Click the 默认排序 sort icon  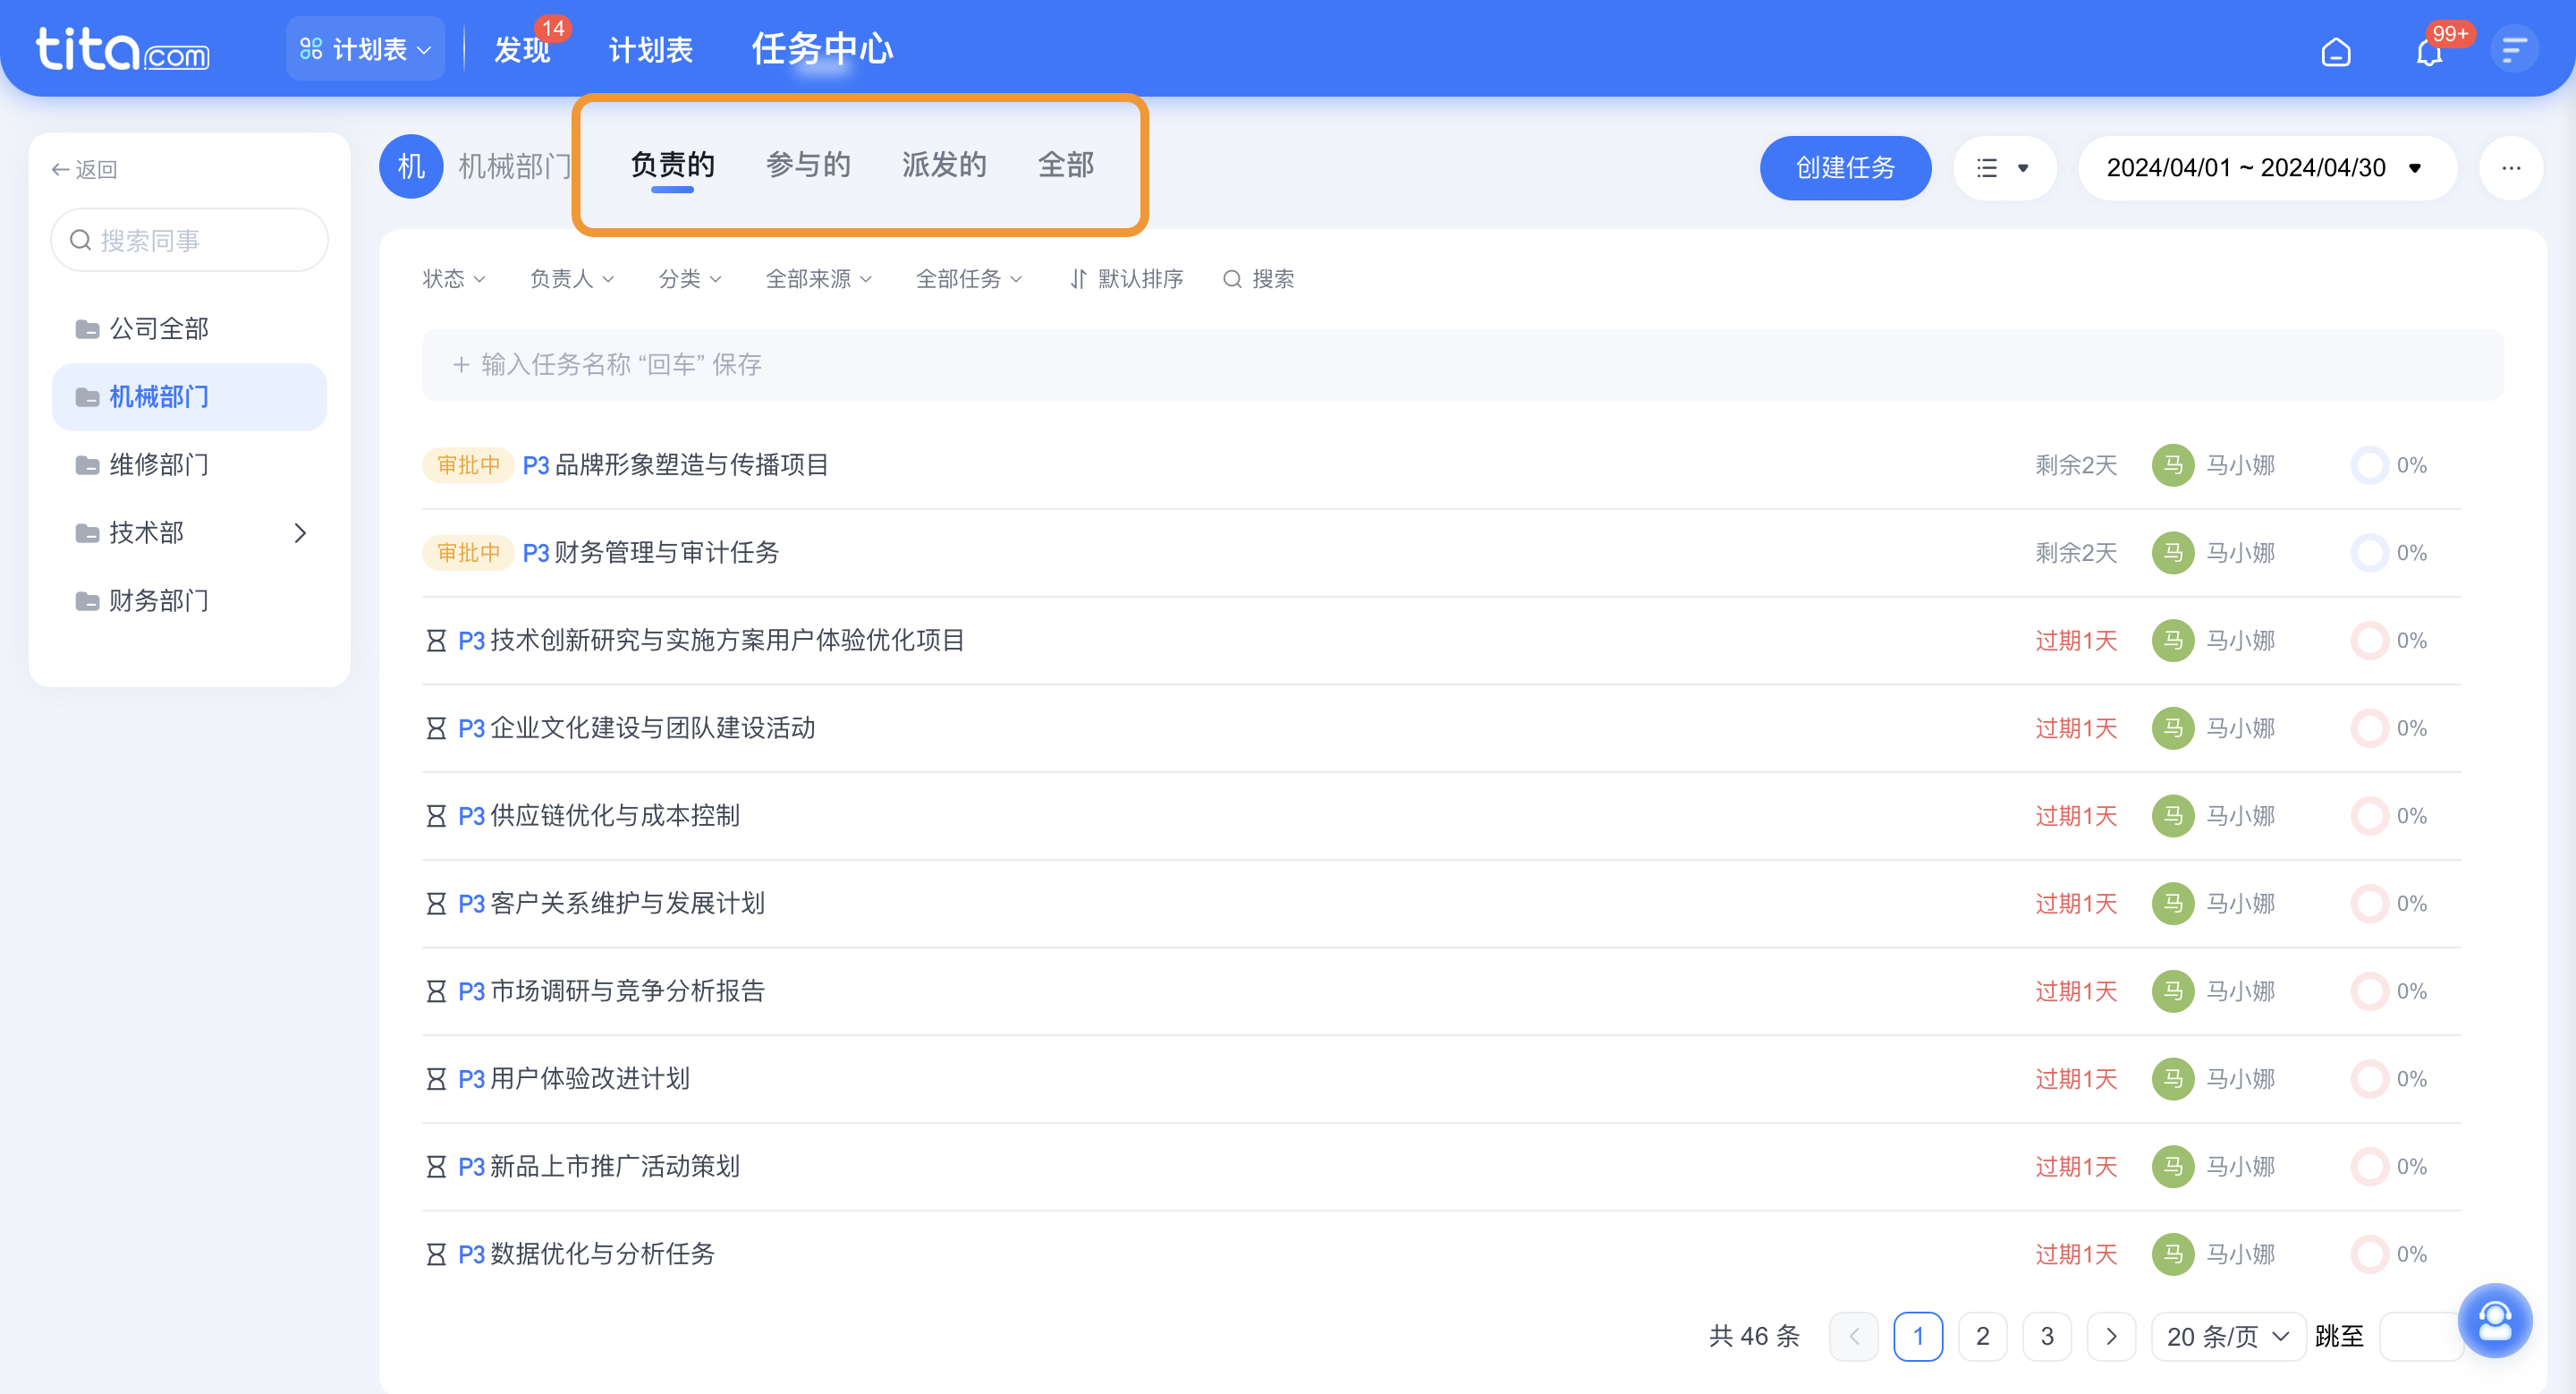tap(1078, 279)
